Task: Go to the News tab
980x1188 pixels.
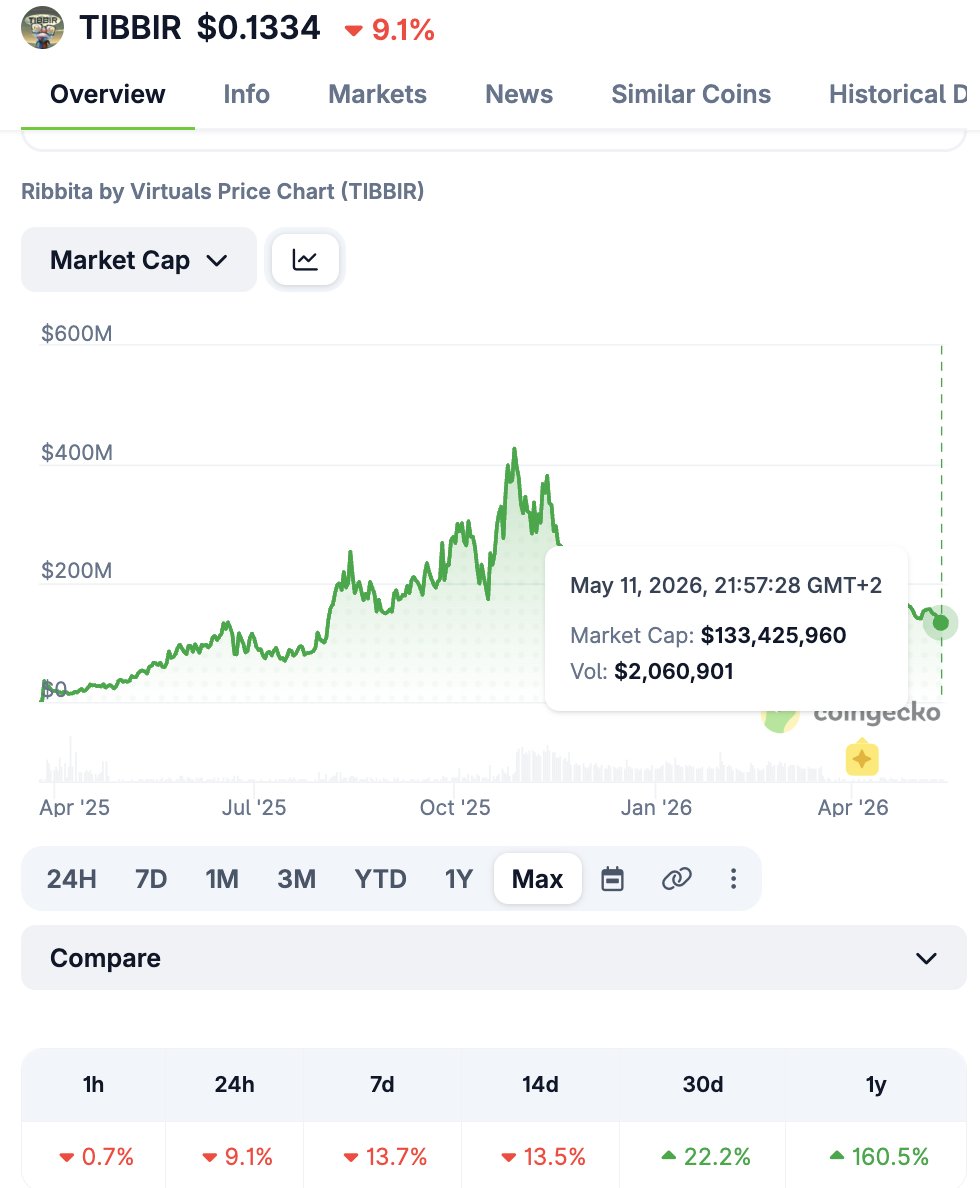Action: click(519, 94)
